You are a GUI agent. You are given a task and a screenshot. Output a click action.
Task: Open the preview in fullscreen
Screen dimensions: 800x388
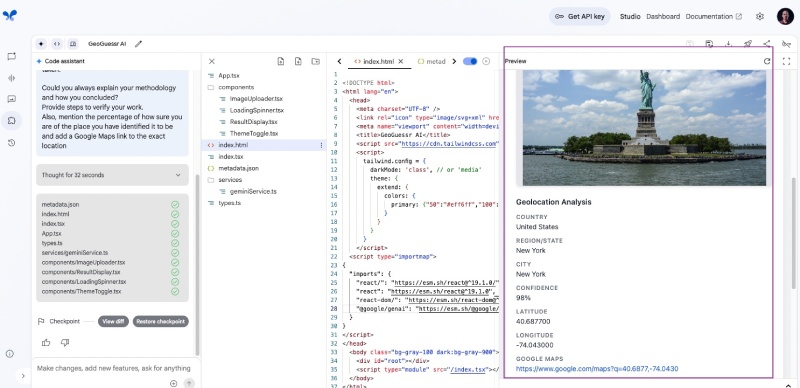(x=786, y=61)
